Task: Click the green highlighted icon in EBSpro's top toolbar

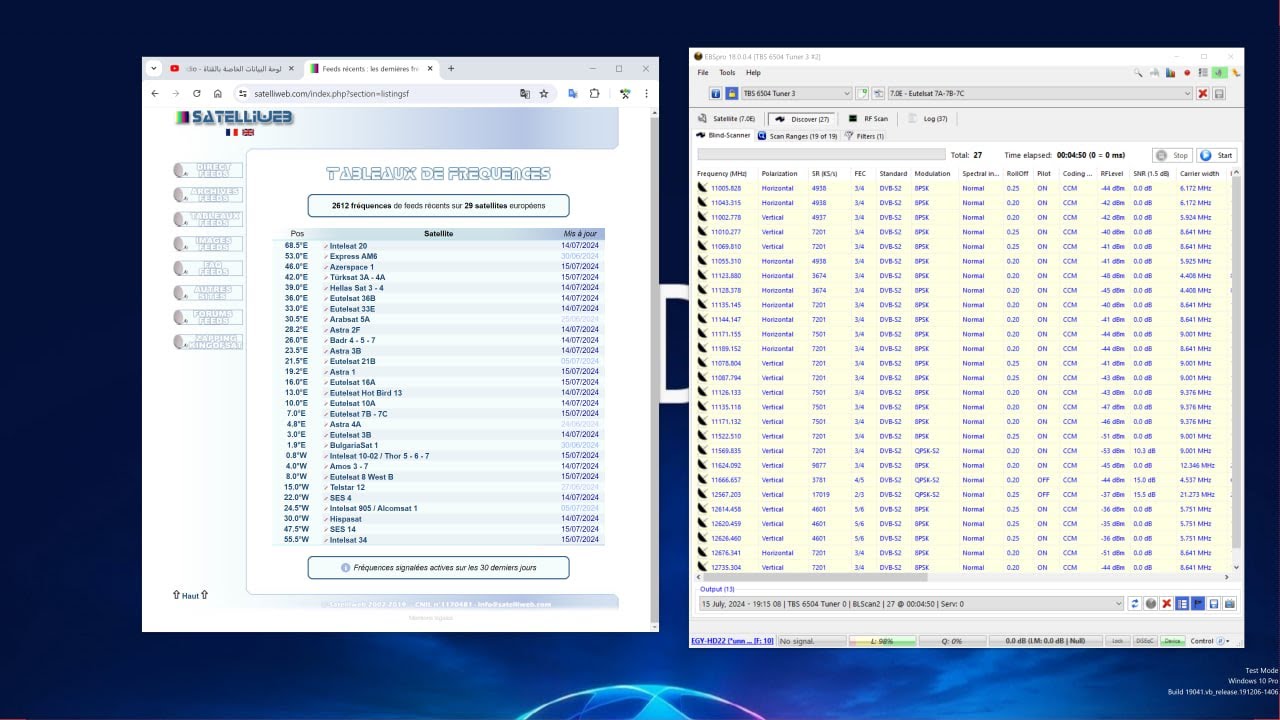Action: [x=1219, y=72]
